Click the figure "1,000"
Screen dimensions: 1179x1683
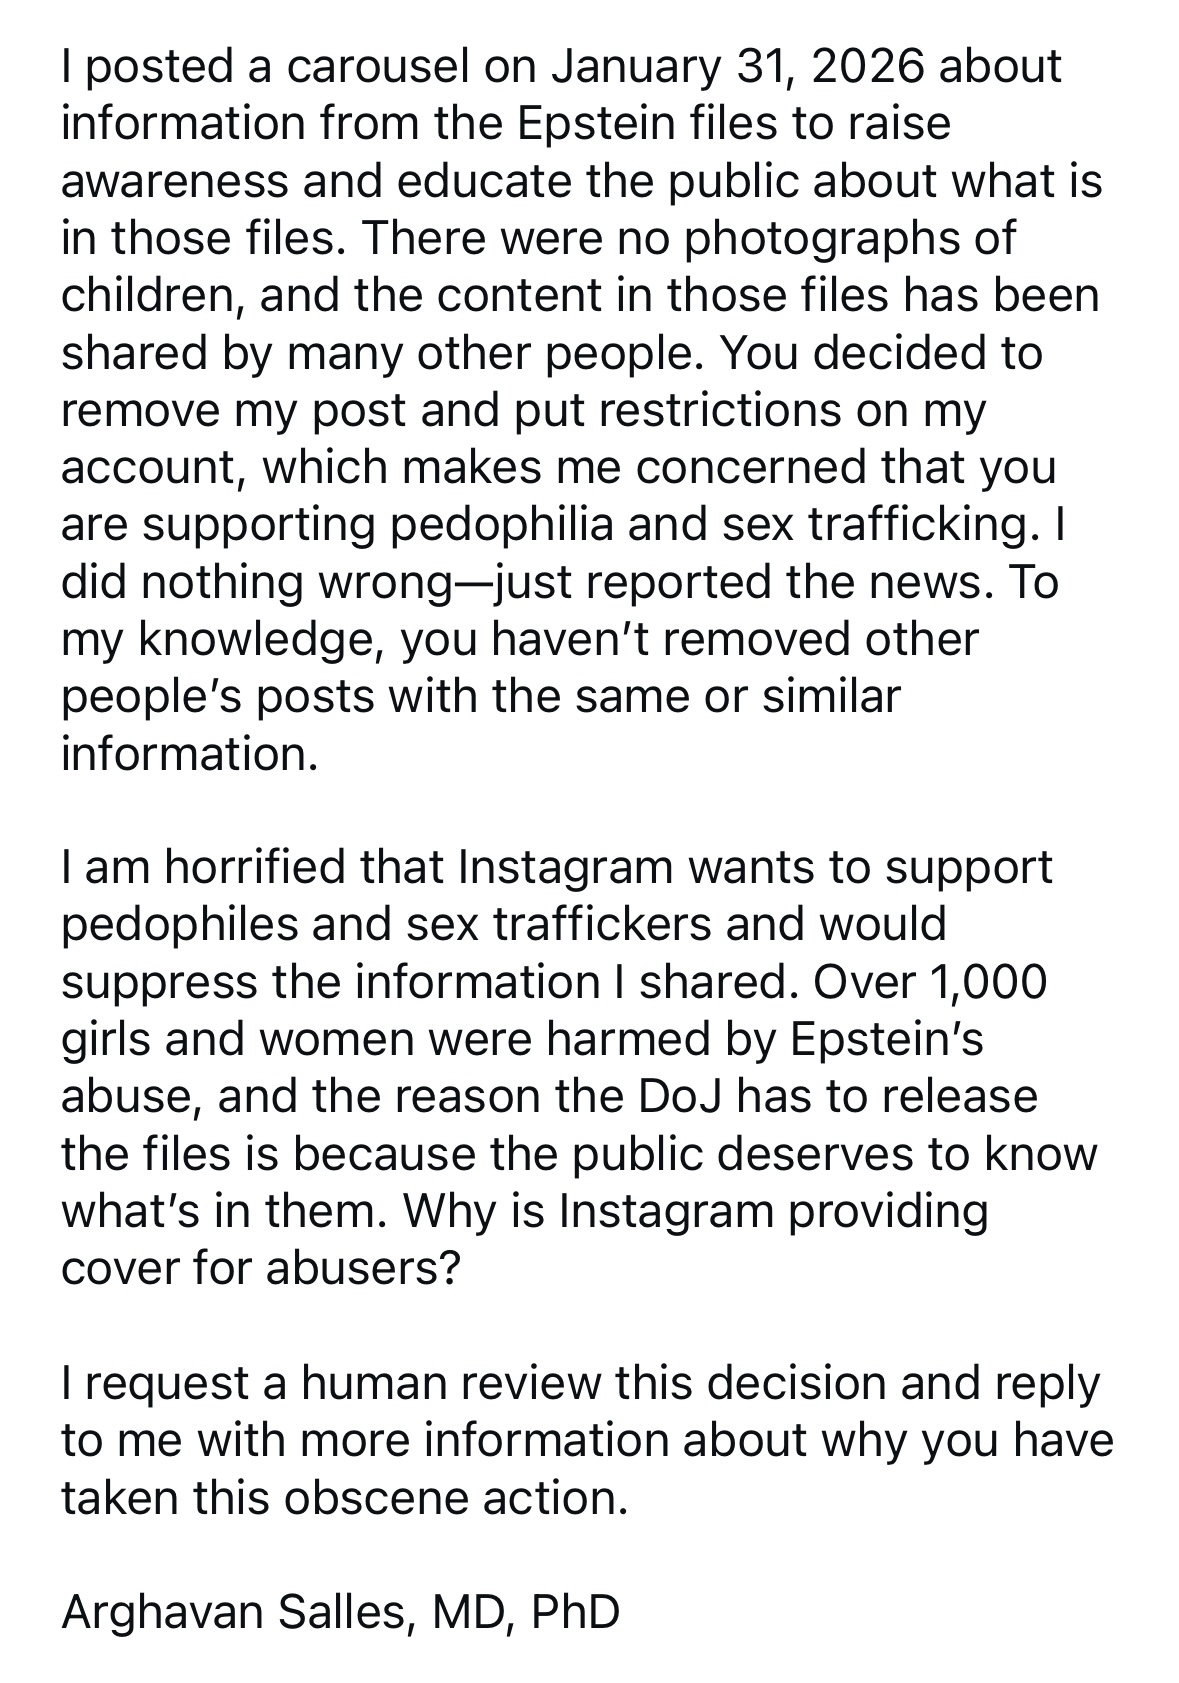[988, 982]
